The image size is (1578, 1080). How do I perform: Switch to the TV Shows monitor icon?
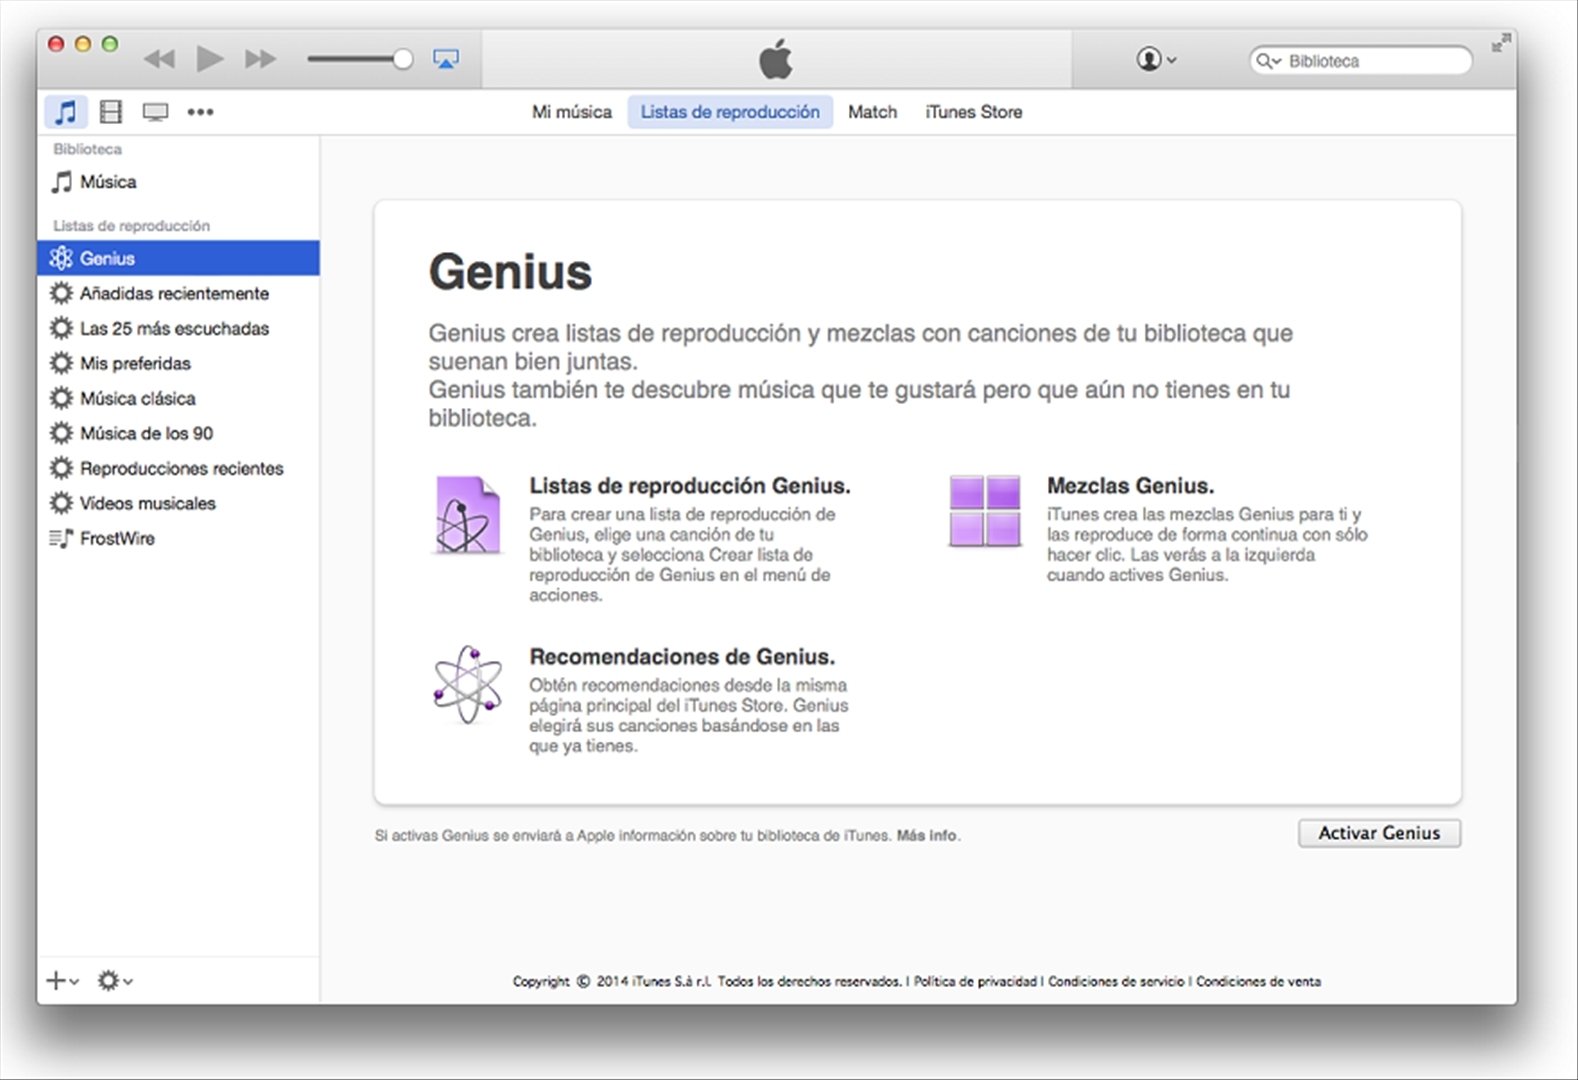(155, 112)
